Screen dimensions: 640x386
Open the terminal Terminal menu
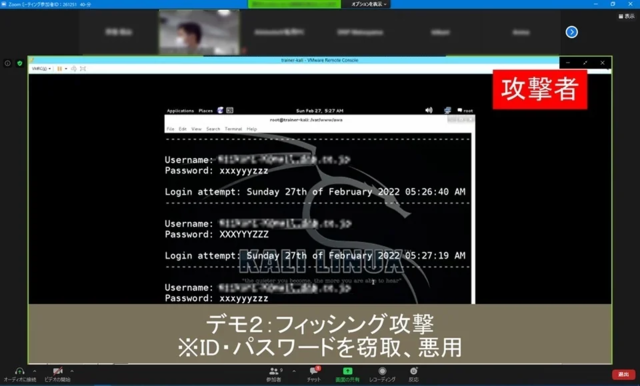(x=233, y=129)
